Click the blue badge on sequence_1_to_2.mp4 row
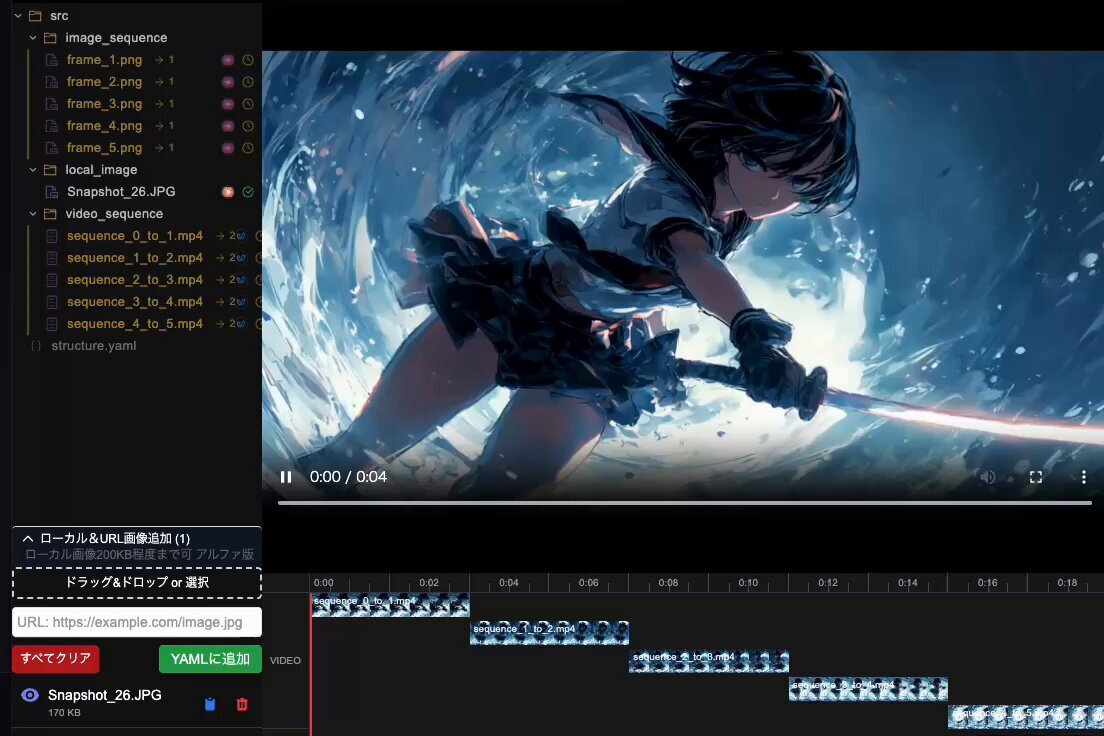The image size is (1104, 736). [x=242, y=258]
